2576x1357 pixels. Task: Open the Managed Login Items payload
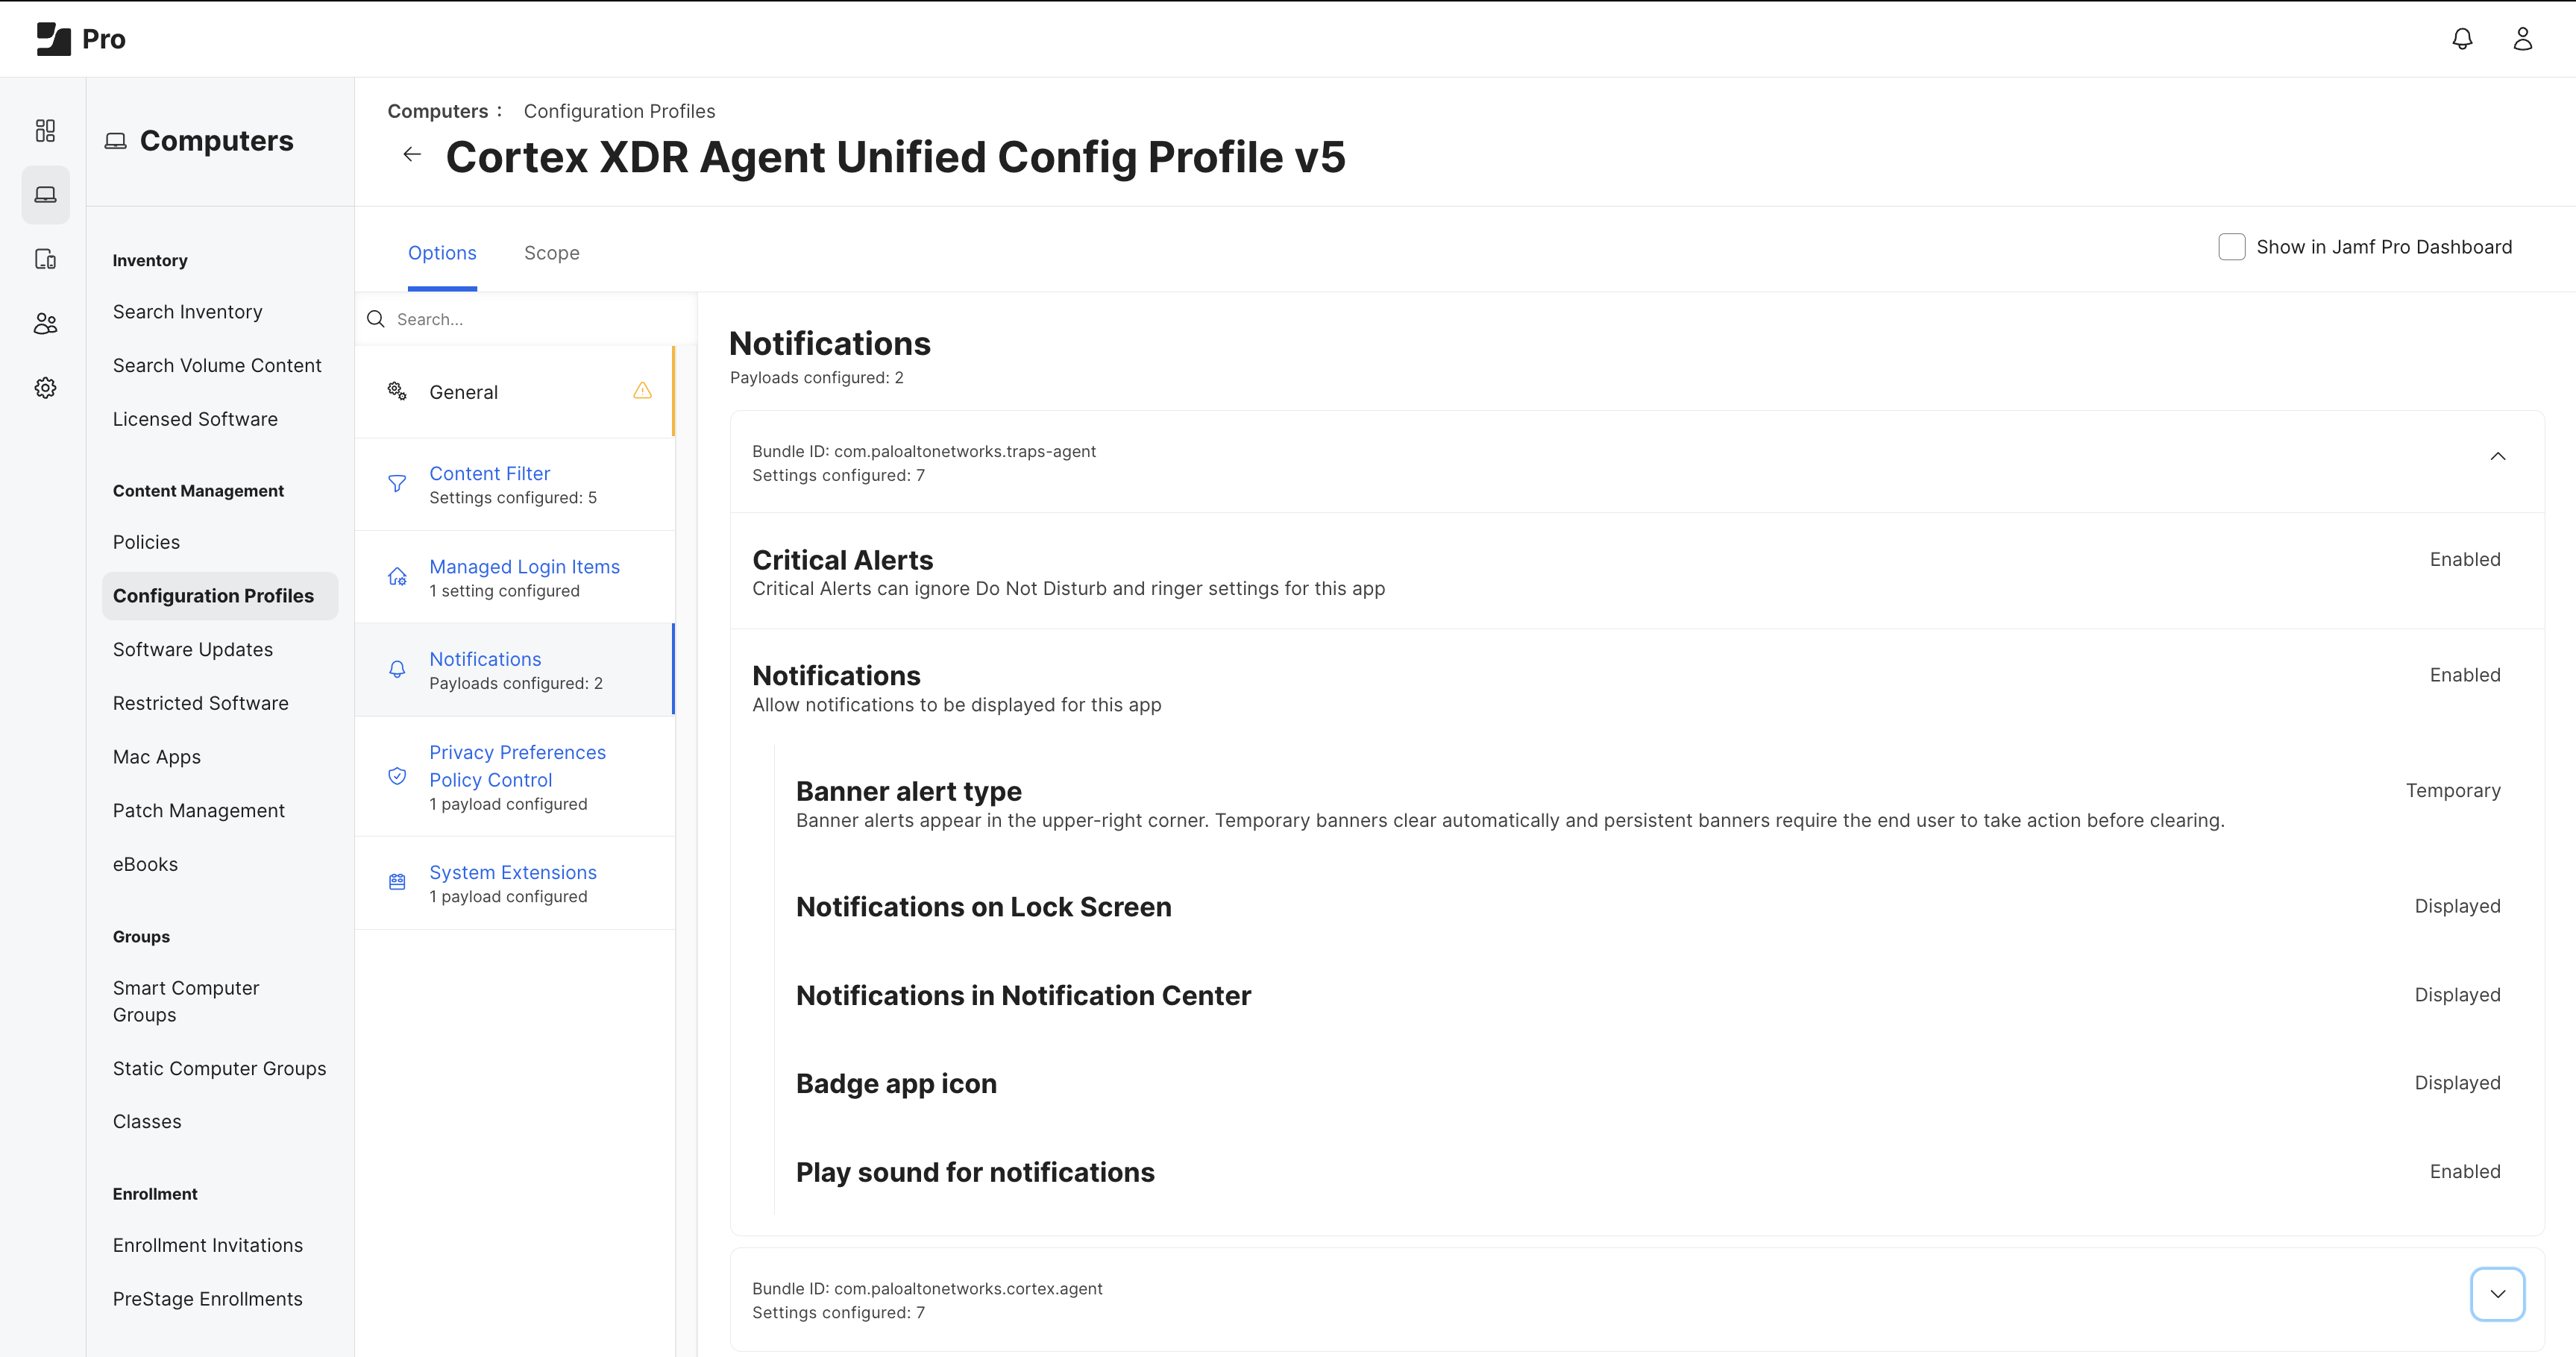[x=514, y=577]
